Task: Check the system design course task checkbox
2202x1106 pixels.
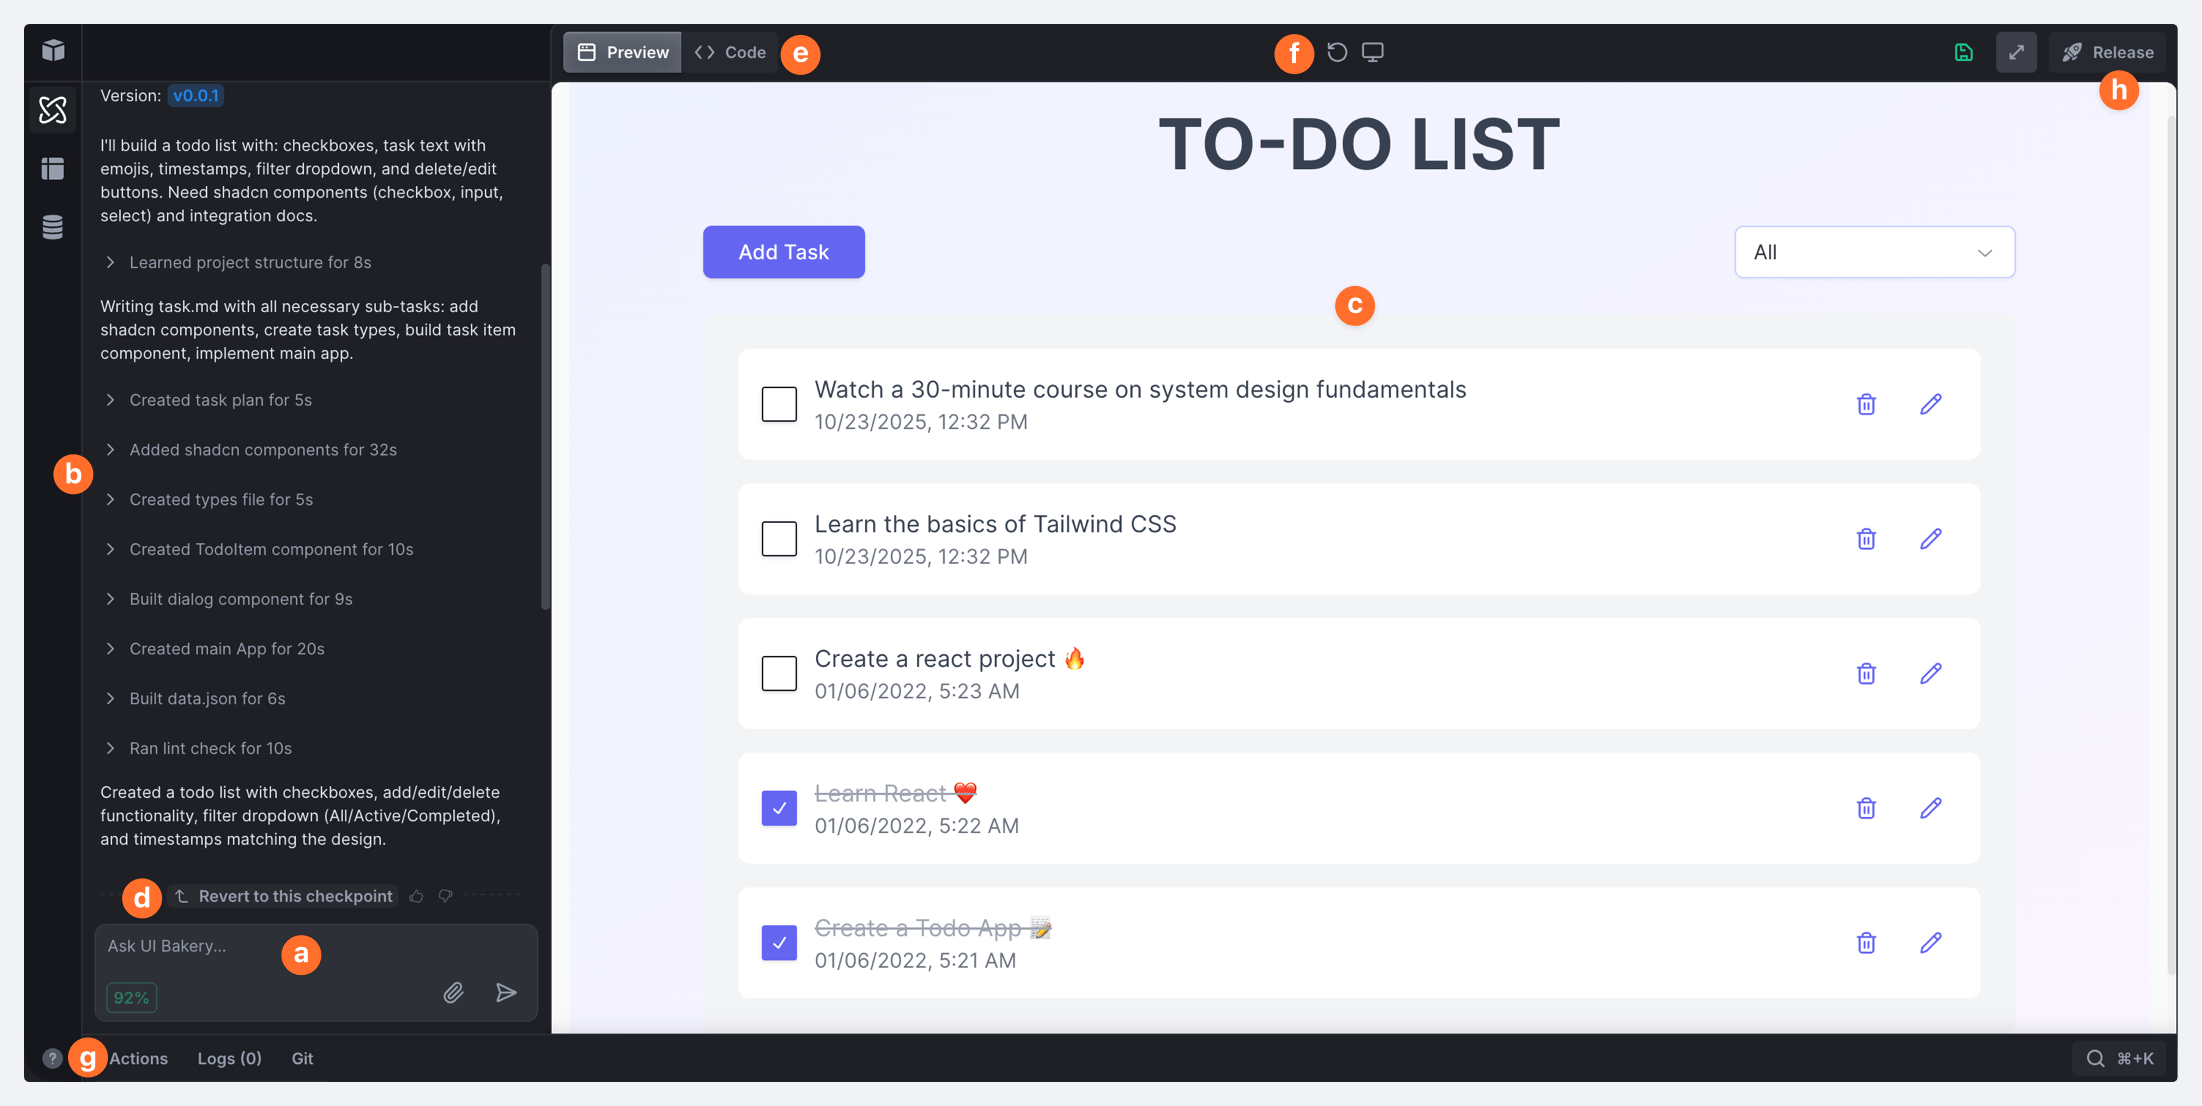Action: coord(779,404)
